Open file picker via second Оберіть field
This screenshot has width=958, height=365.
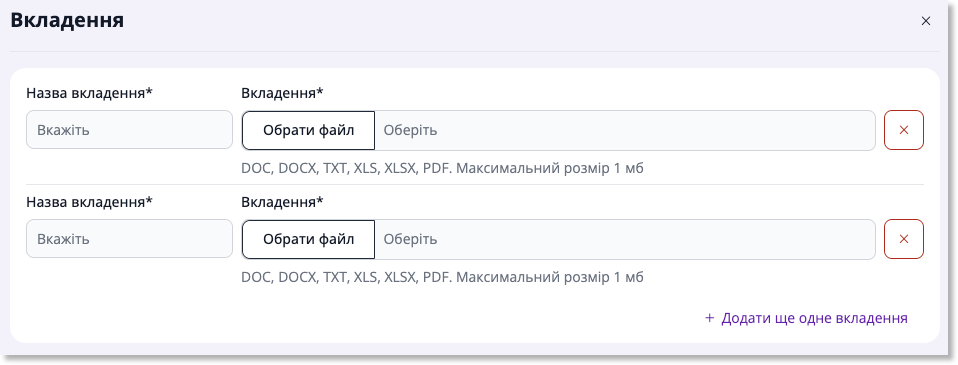point(625,239)
